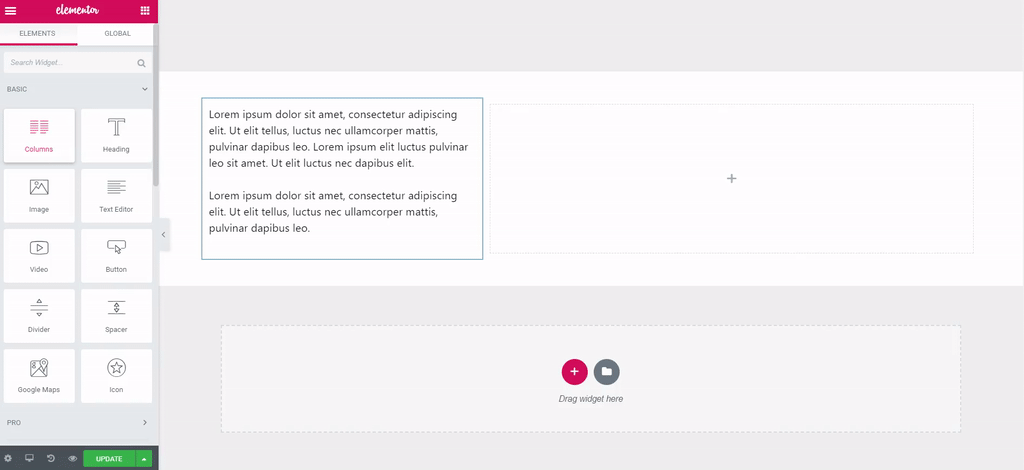Select the Video widget
The image size is (1024, 470).
point(39,255)
